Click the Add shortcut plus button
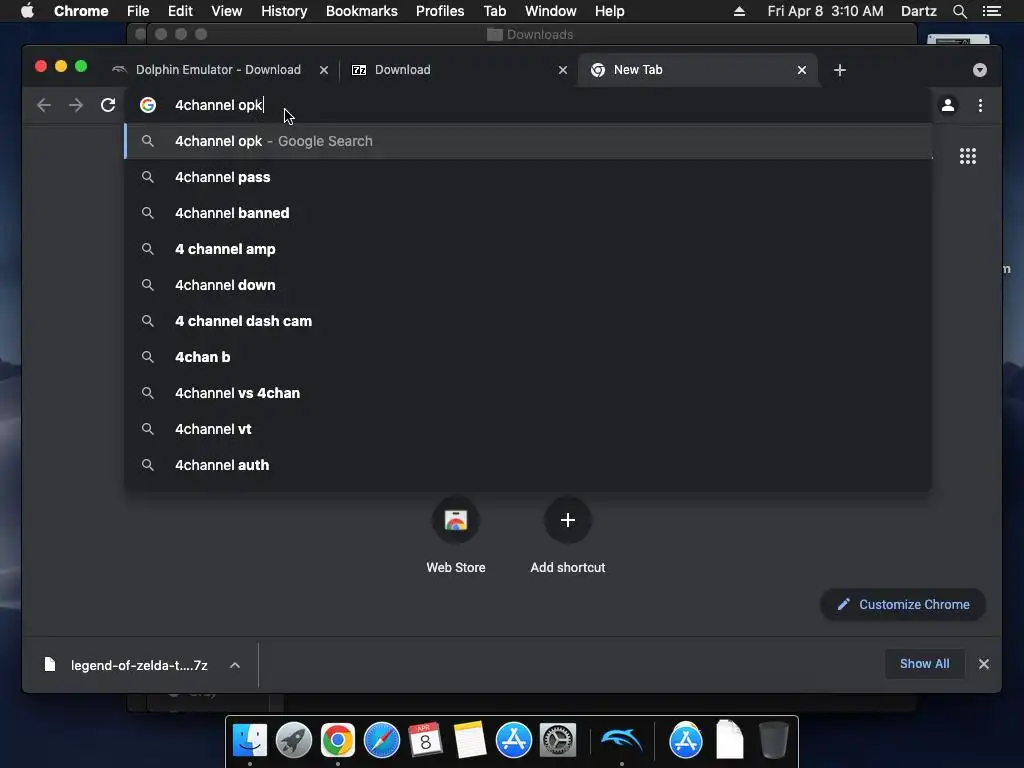1024x768 pixels. (x=568, y=520)
